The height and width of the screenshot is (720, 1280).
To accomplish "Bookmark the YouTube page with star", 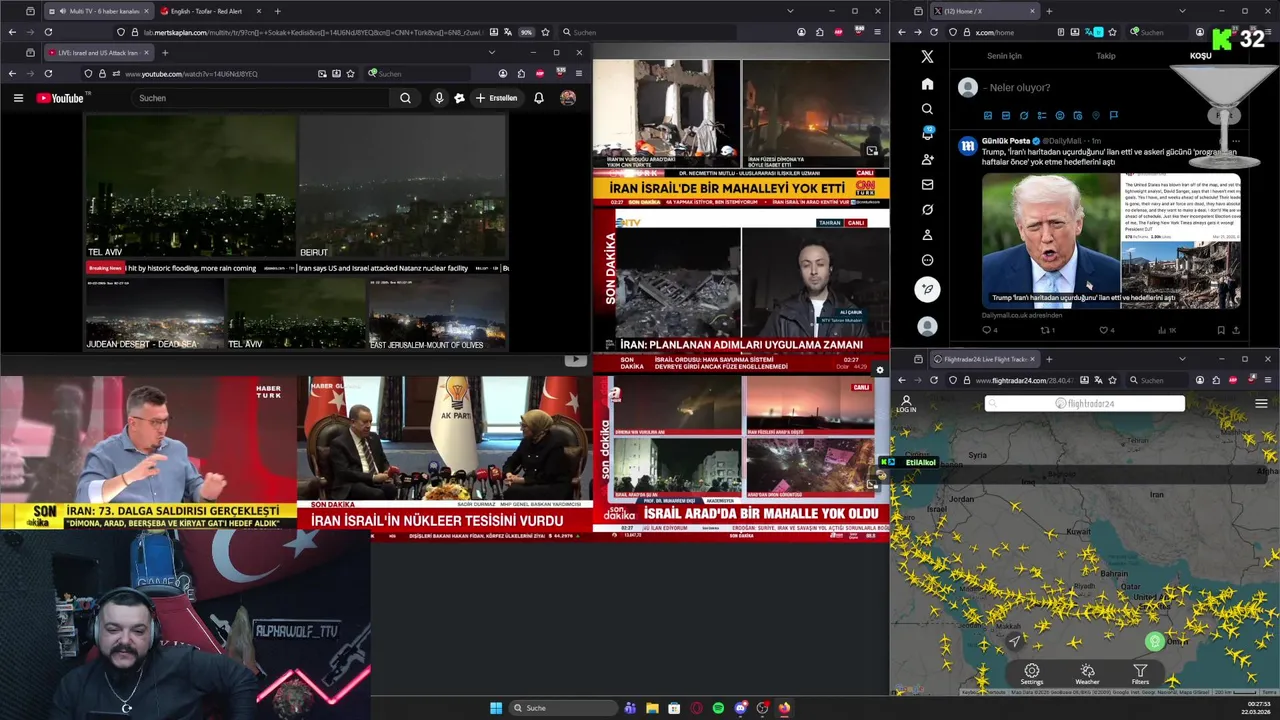I will (350, 73).
